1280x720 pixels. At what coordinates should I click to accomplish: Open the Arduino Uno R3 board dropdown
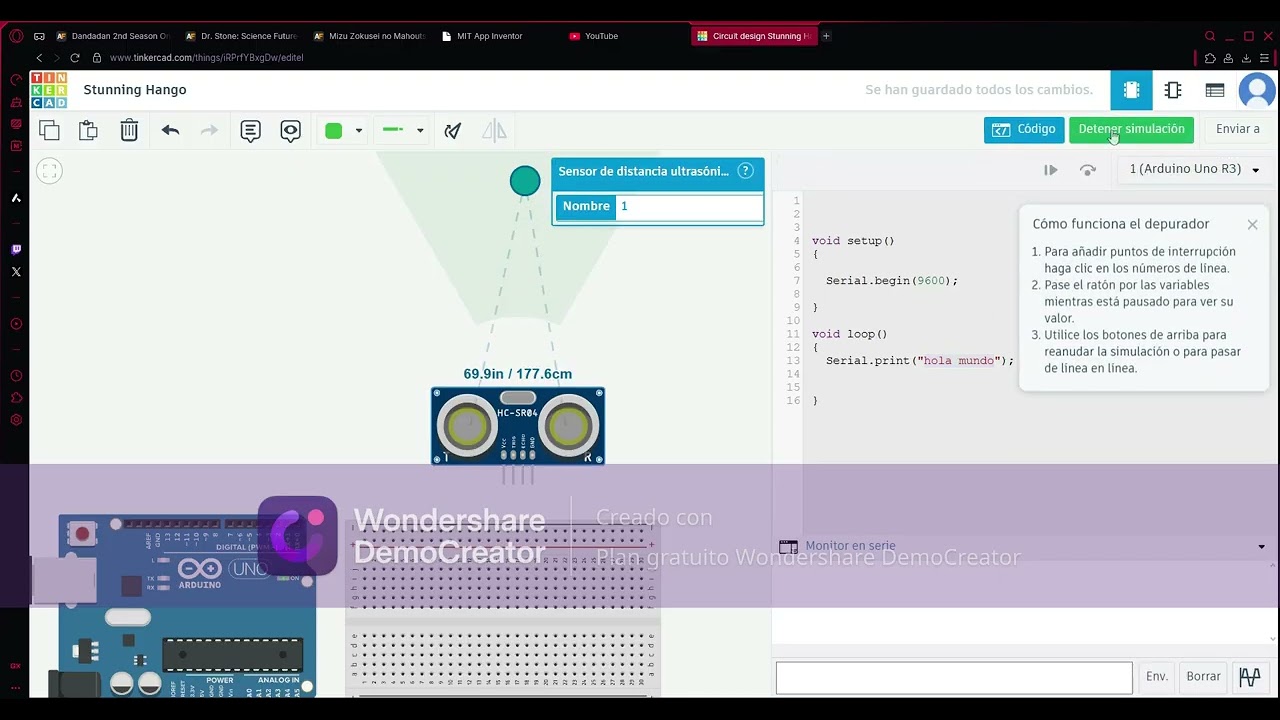(1194, 170)
